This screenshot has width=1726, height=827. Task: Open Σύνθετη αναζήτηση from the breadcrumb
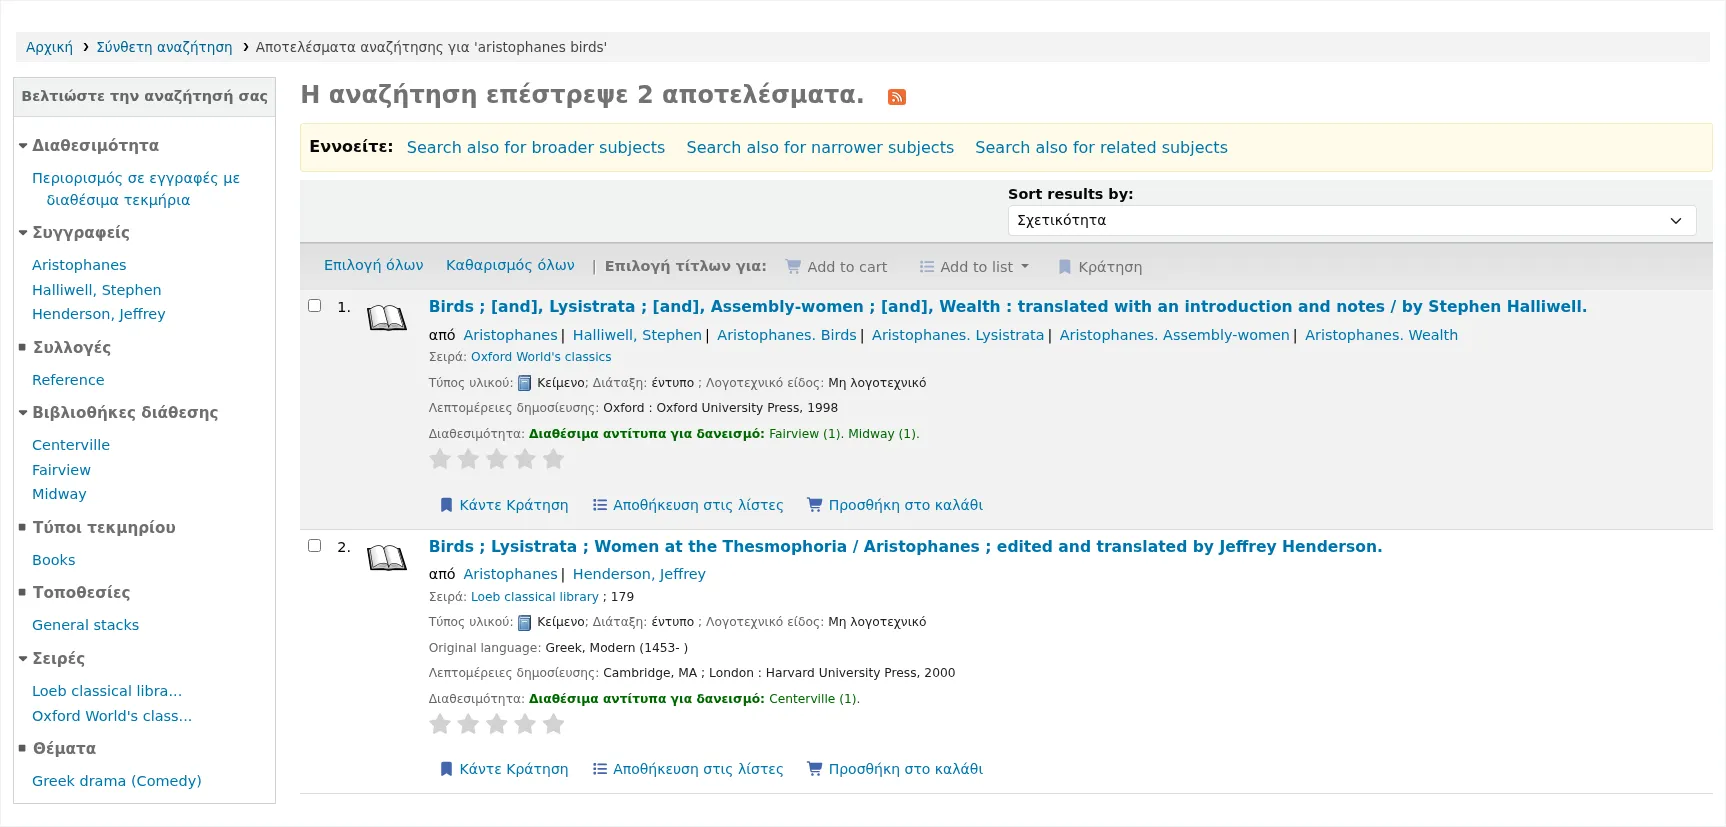point(164,47)
